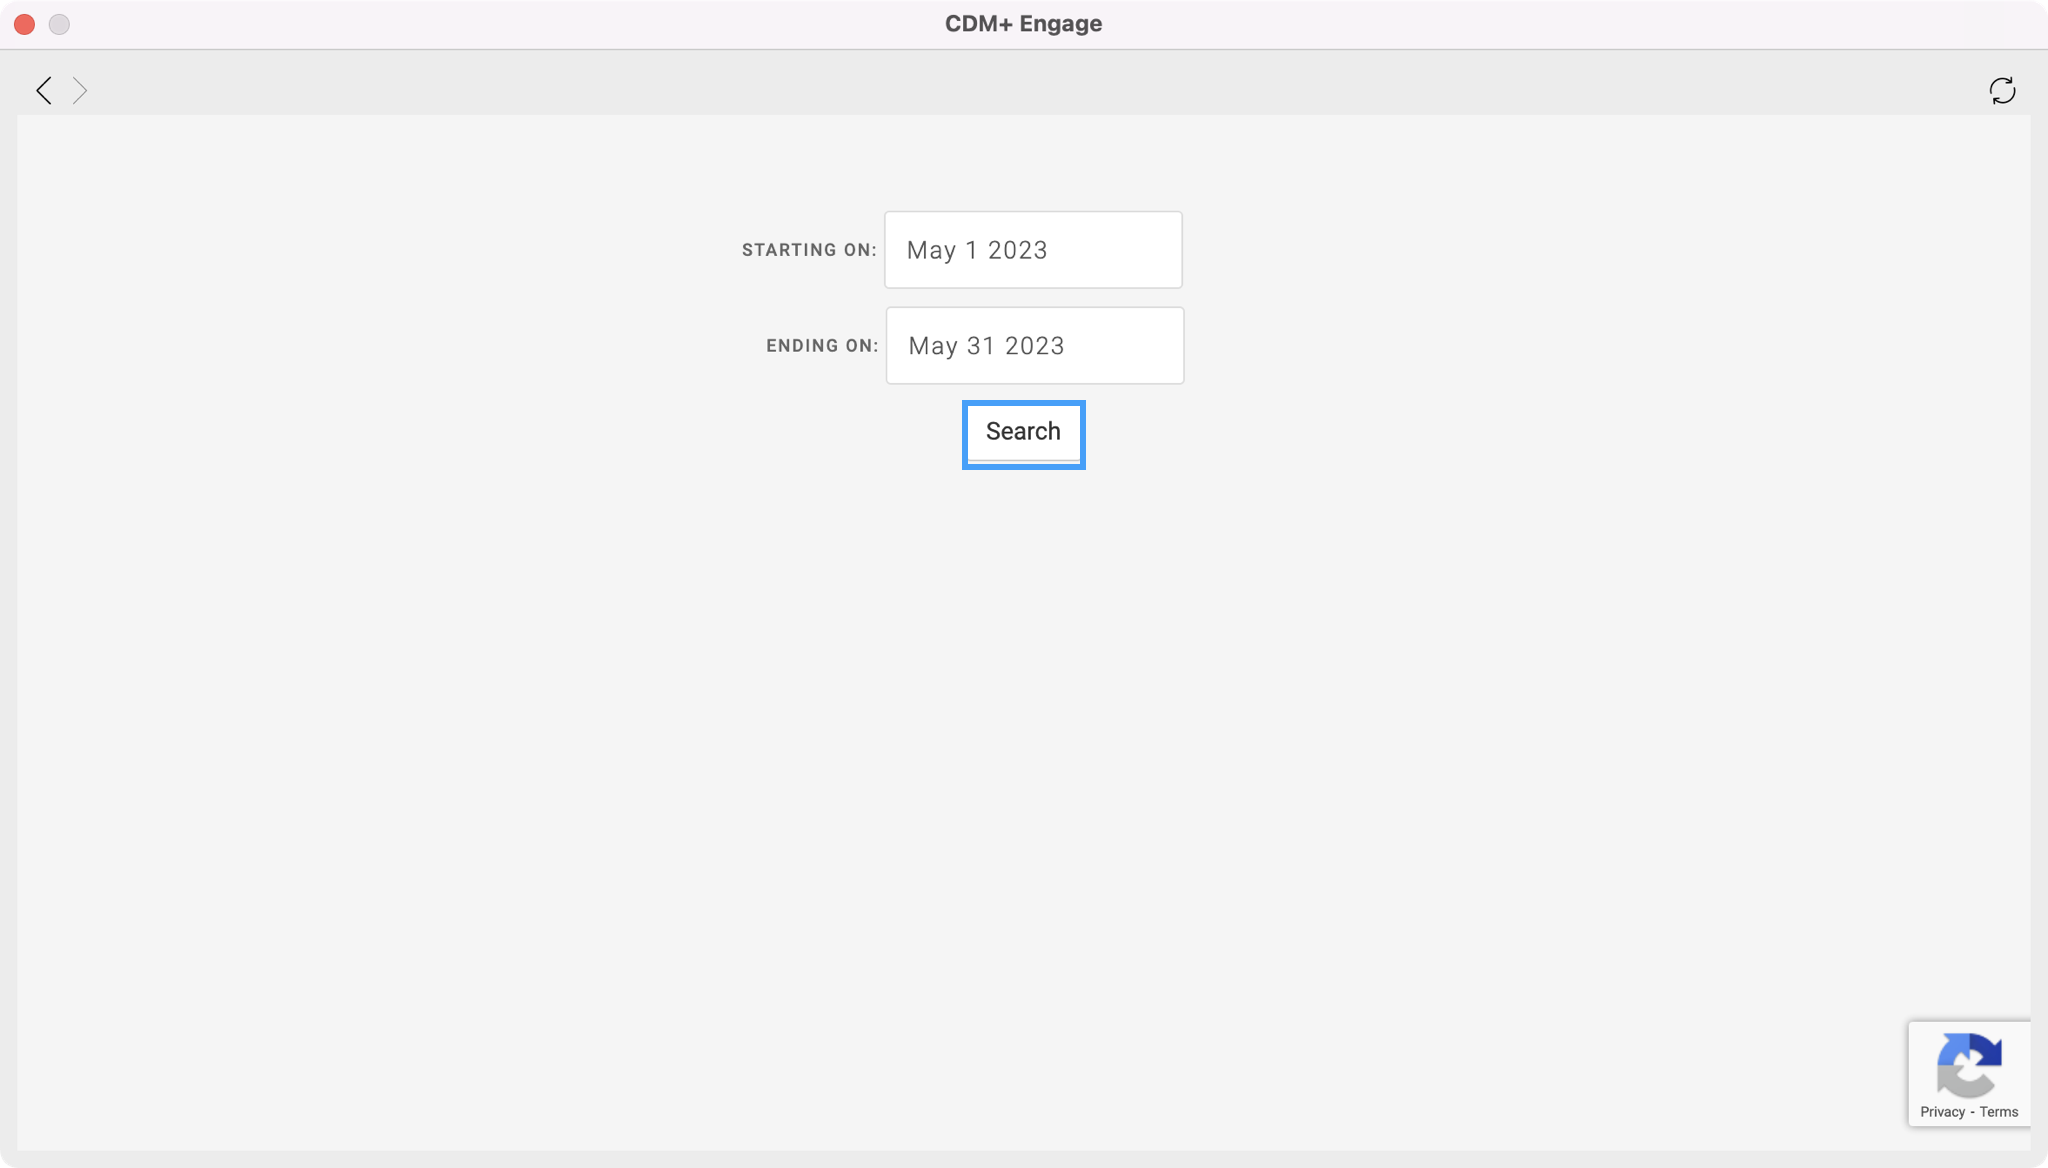Open the reCAPTCHA Terms link
The image size is (2048, 1168).
click(x=1998, y=1112)
